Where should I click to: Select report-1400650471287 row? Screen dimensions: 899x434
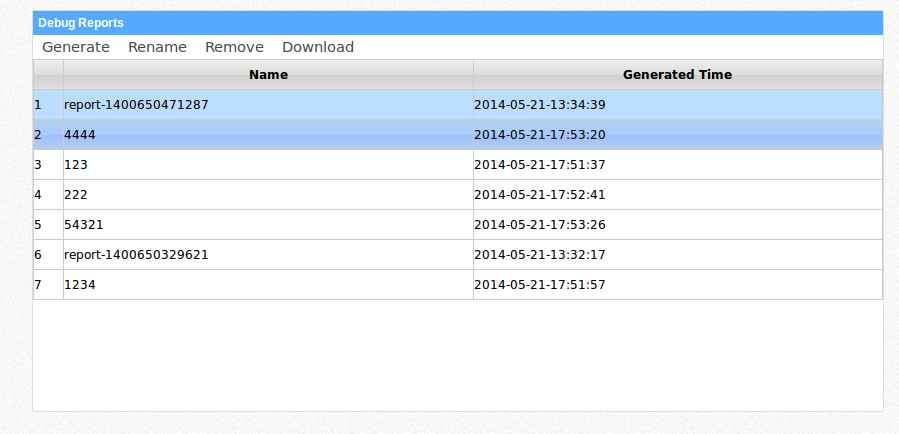pos(136,105)
